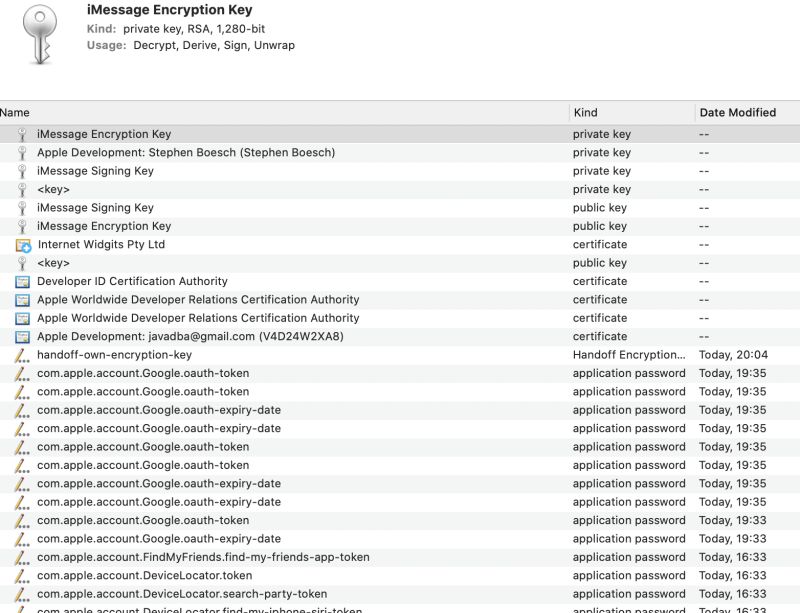This screenshot has width=800, height=613.
Task: Click 'certificate' kind of Internet Widgits Pty Ltd row
Action: [x=599, y=244]
